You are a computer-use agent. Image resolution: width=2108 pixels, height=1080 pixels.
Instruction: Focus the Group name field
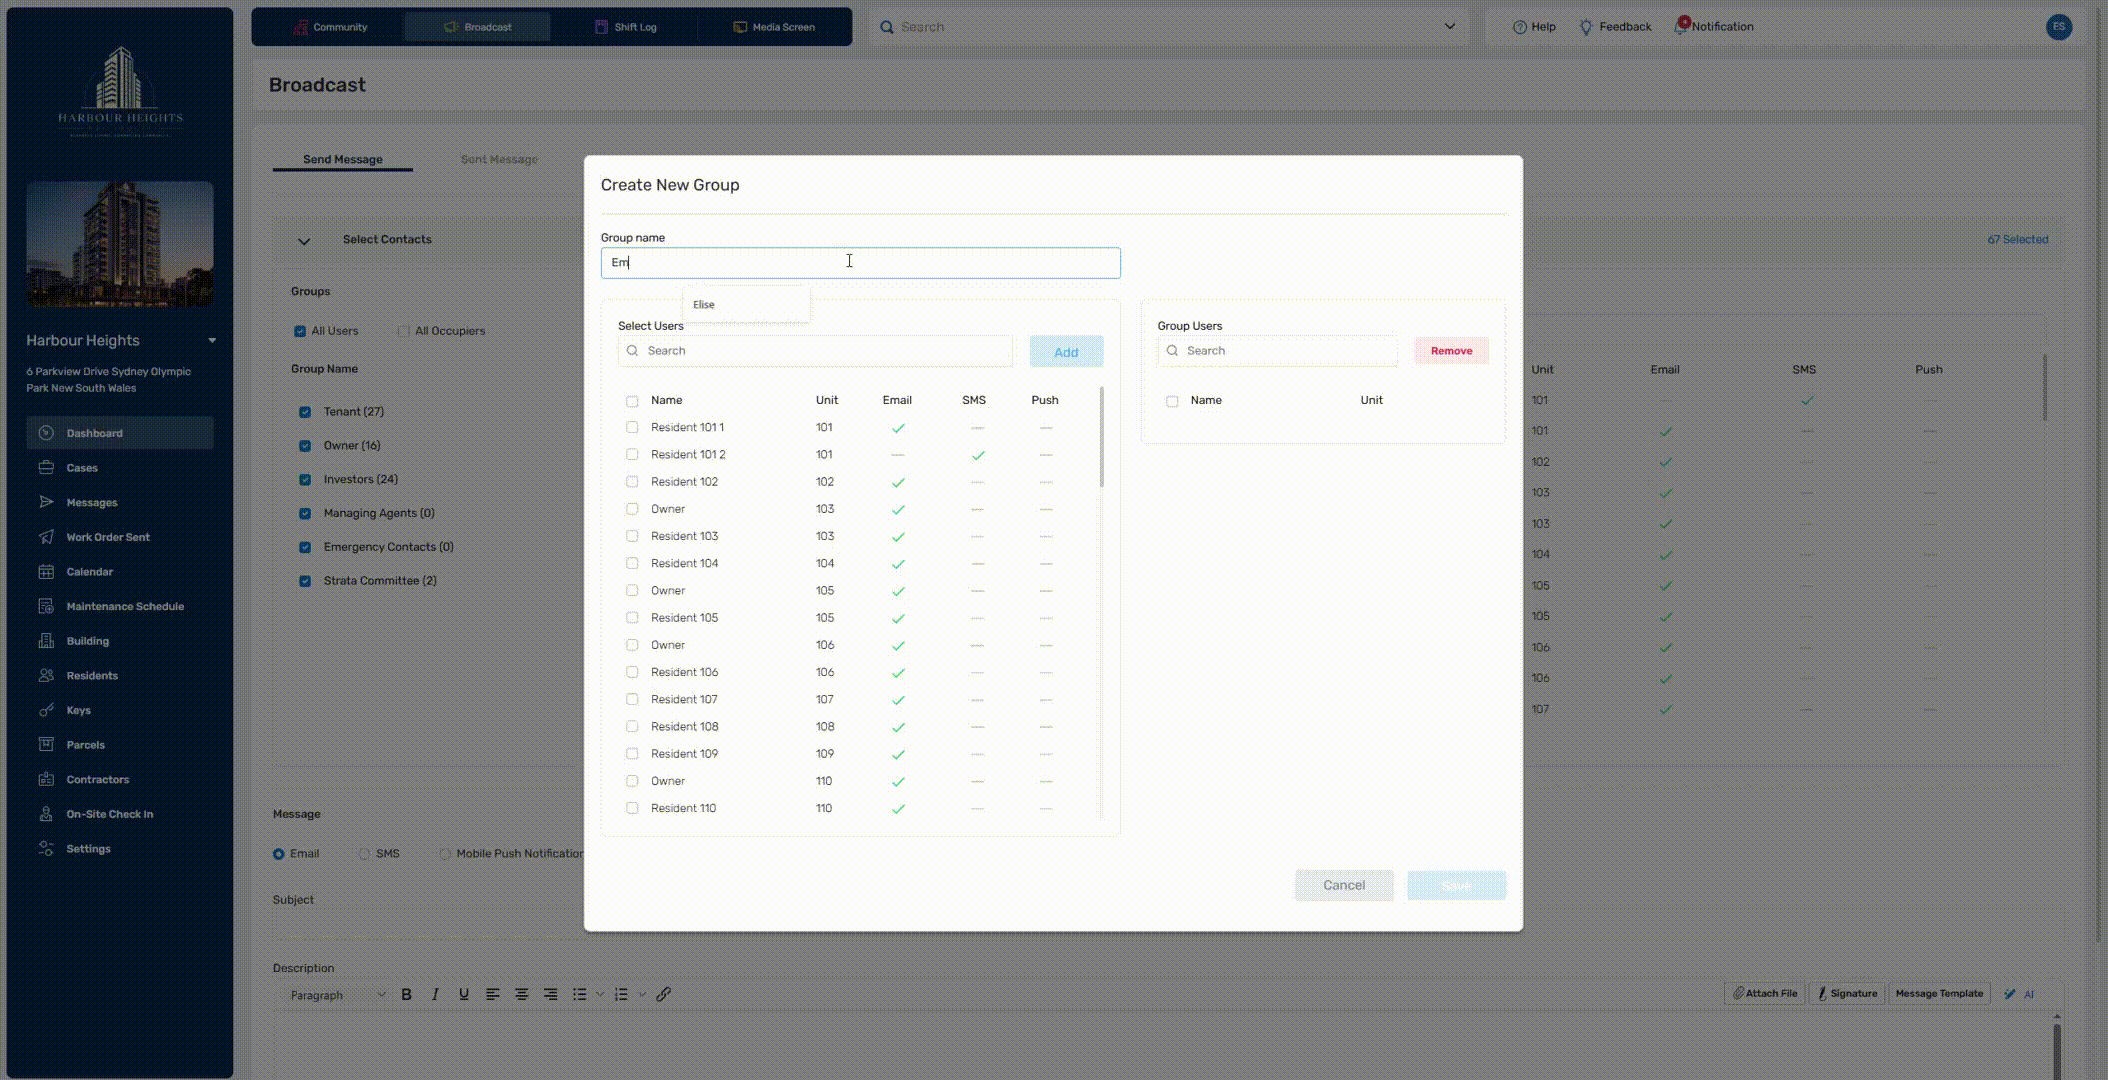click(860, 263)
